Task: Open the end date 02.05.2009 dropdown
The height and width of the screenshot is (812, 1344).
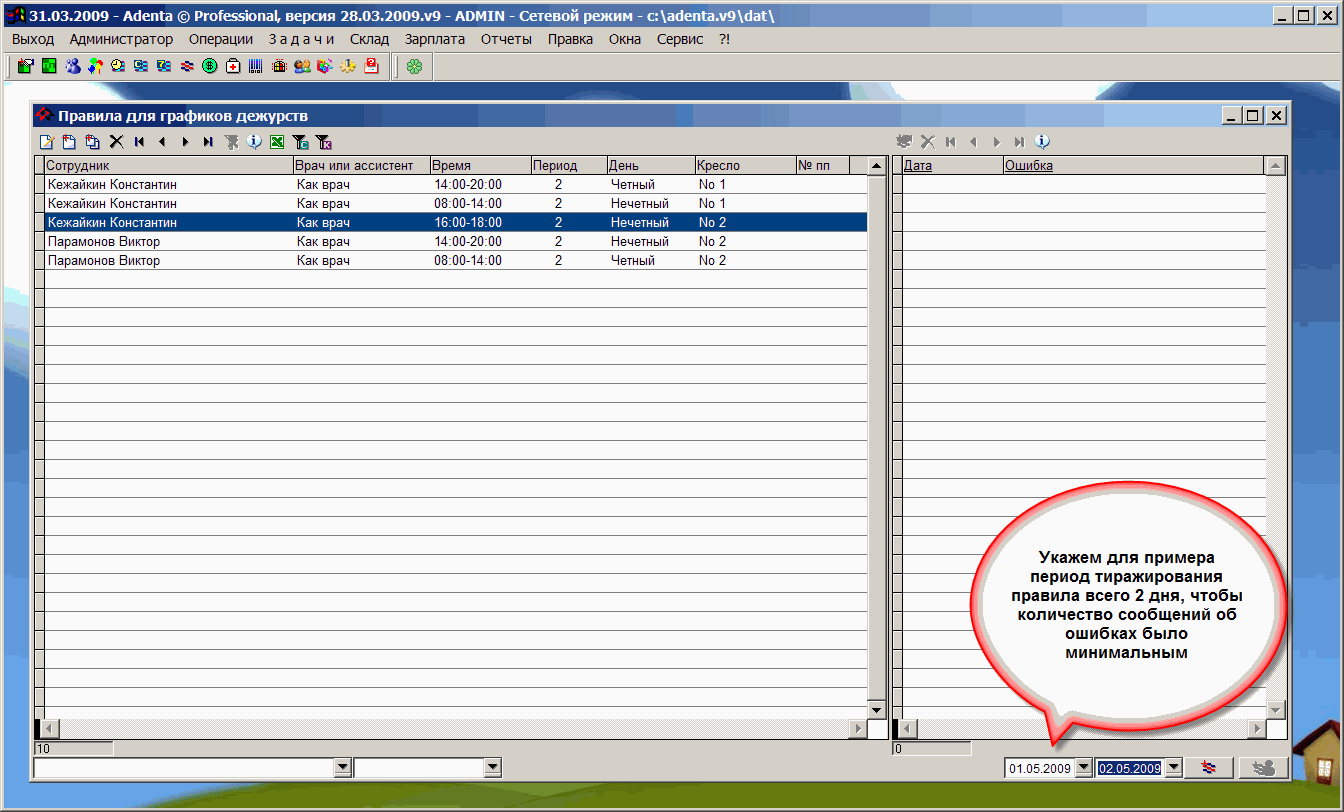Action: pos(1174,768)
